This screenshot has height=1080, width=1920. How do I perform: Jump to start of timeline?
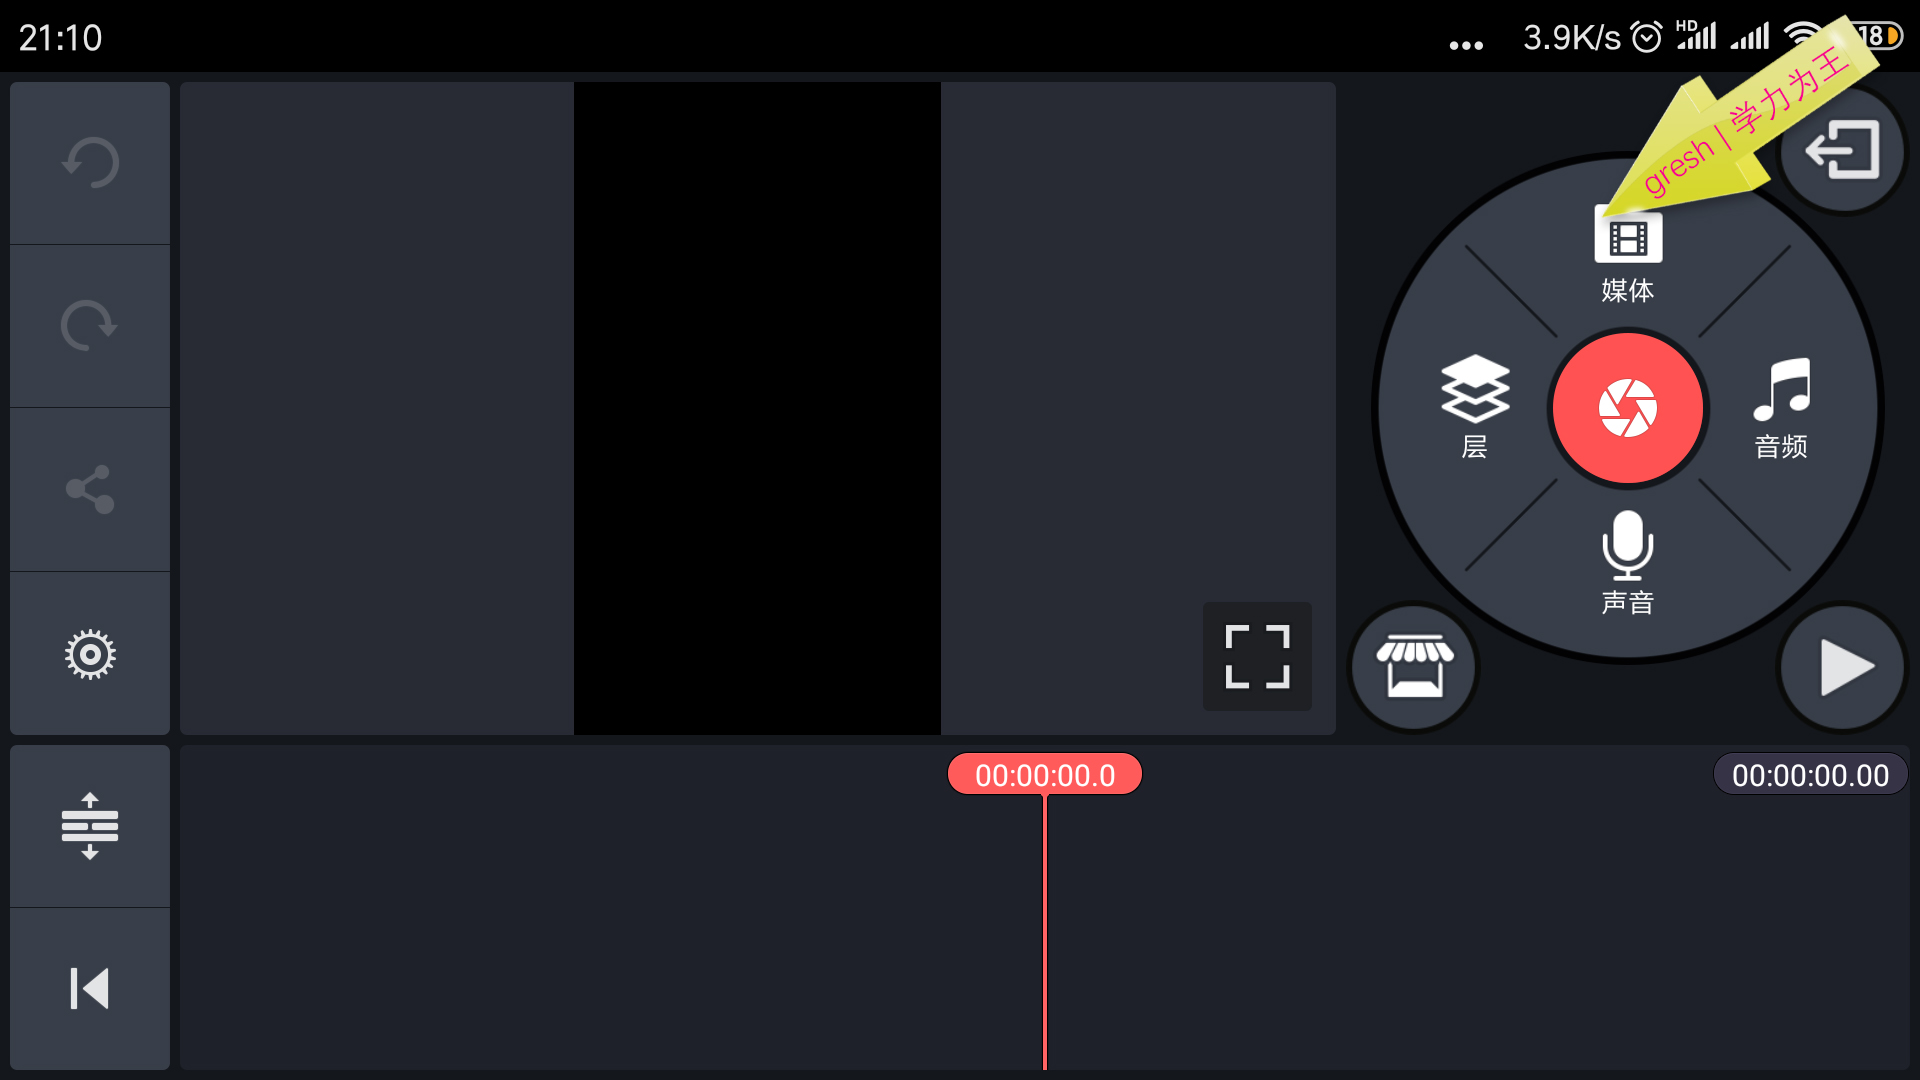[x=90, y=989]
